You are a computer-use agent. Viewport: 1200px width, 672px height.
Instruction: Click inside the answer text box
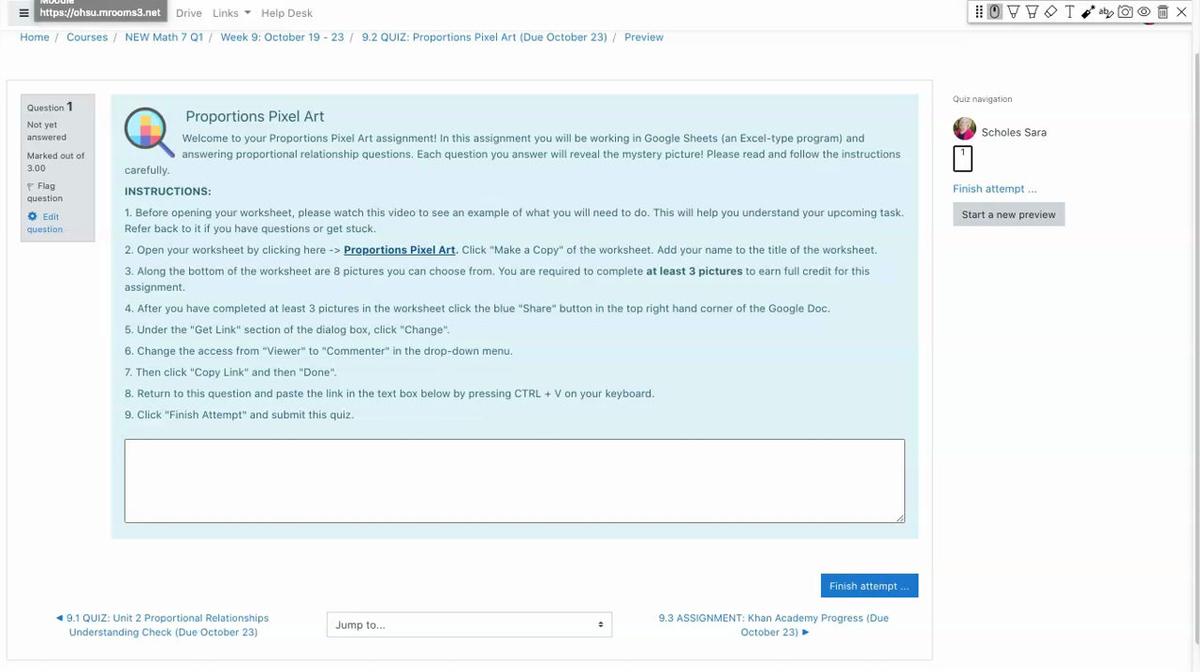click(x=514, y=481)
